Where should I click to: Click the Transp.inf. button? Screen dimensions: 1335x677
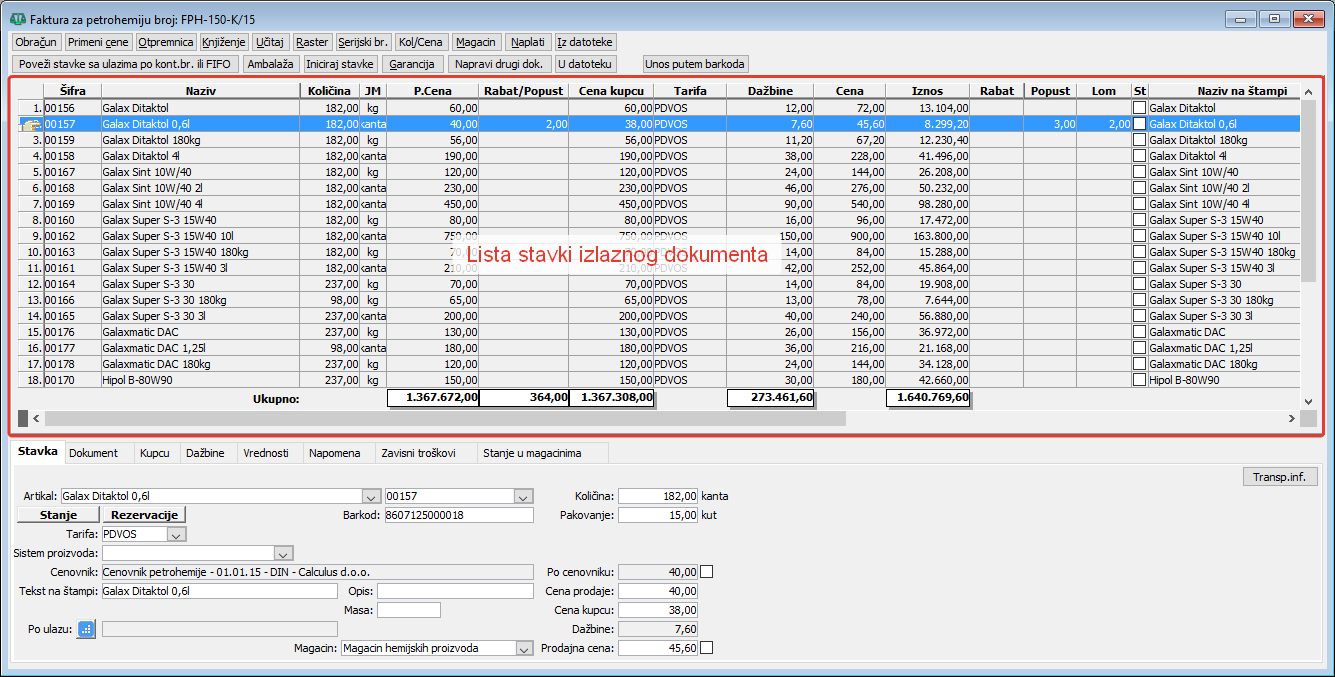(x=1280, y=477)
